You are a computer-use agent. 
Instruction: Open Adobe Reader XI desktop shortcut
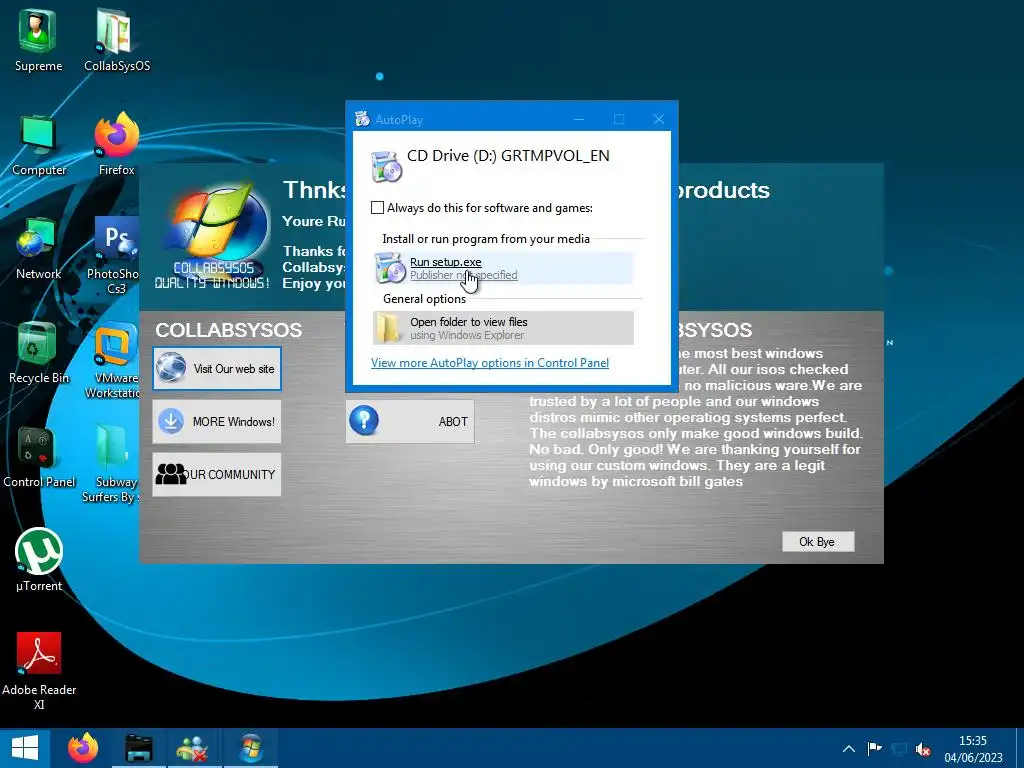coord(39,671)
